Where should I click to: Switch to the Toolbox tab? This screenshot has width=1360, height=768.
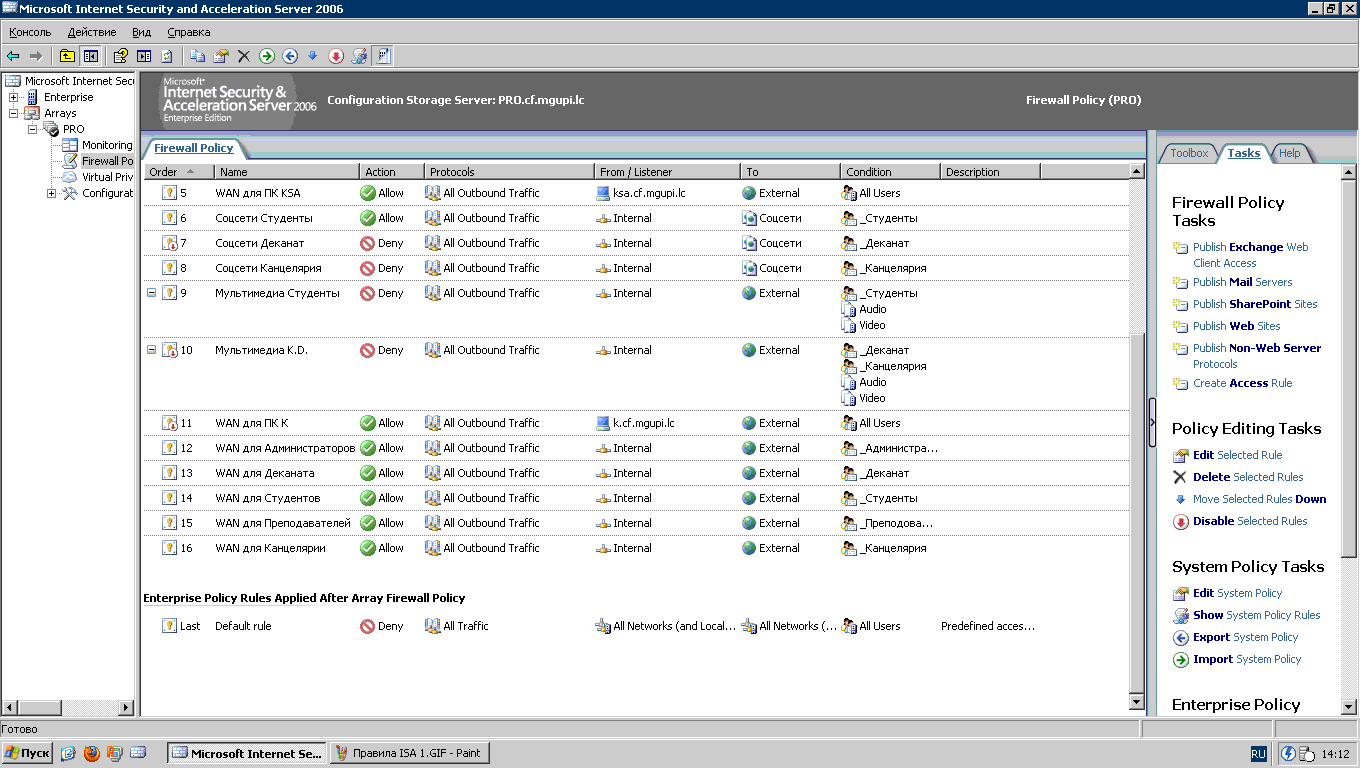(1189, 153)
